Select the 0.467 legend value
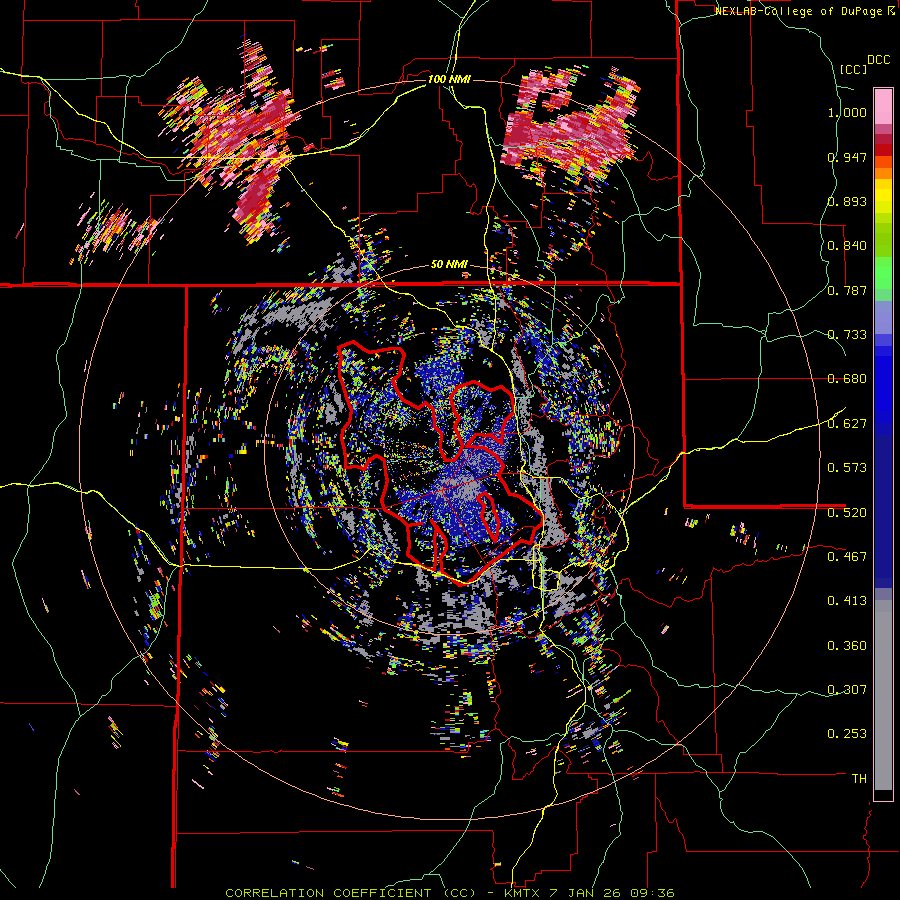This screenshot has height=900, width=900. (x=847, y=556)
